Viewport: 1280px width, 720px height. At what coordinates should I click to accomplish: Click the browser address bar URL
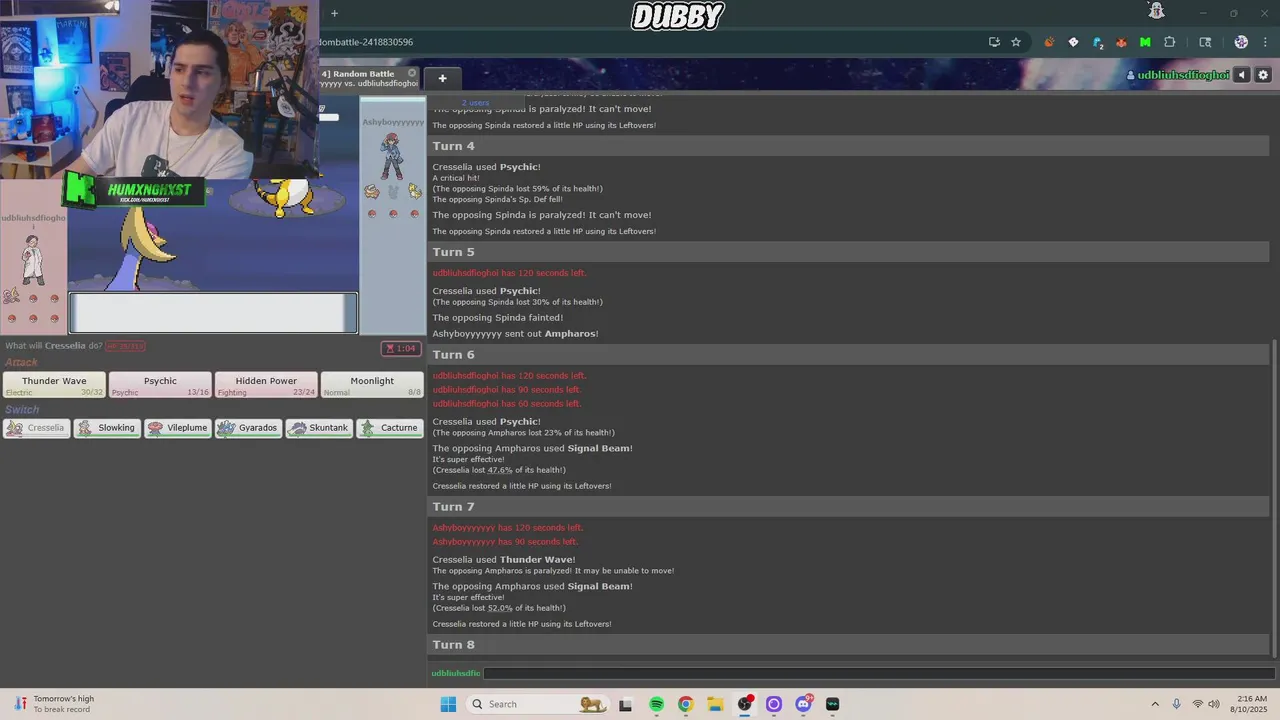click(x=366, y=42)
